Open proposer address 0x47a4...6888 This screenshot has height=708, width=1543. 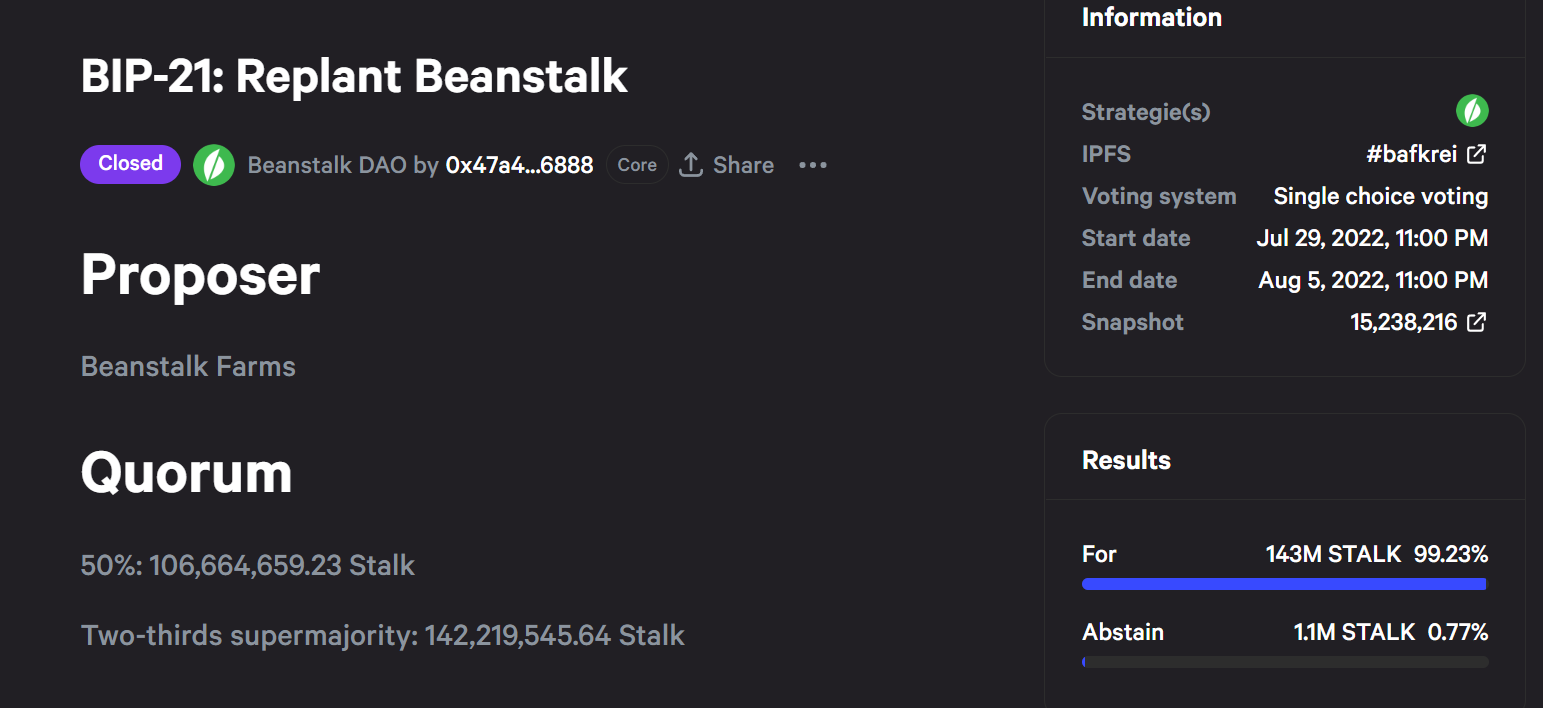[x=519, y=165]
